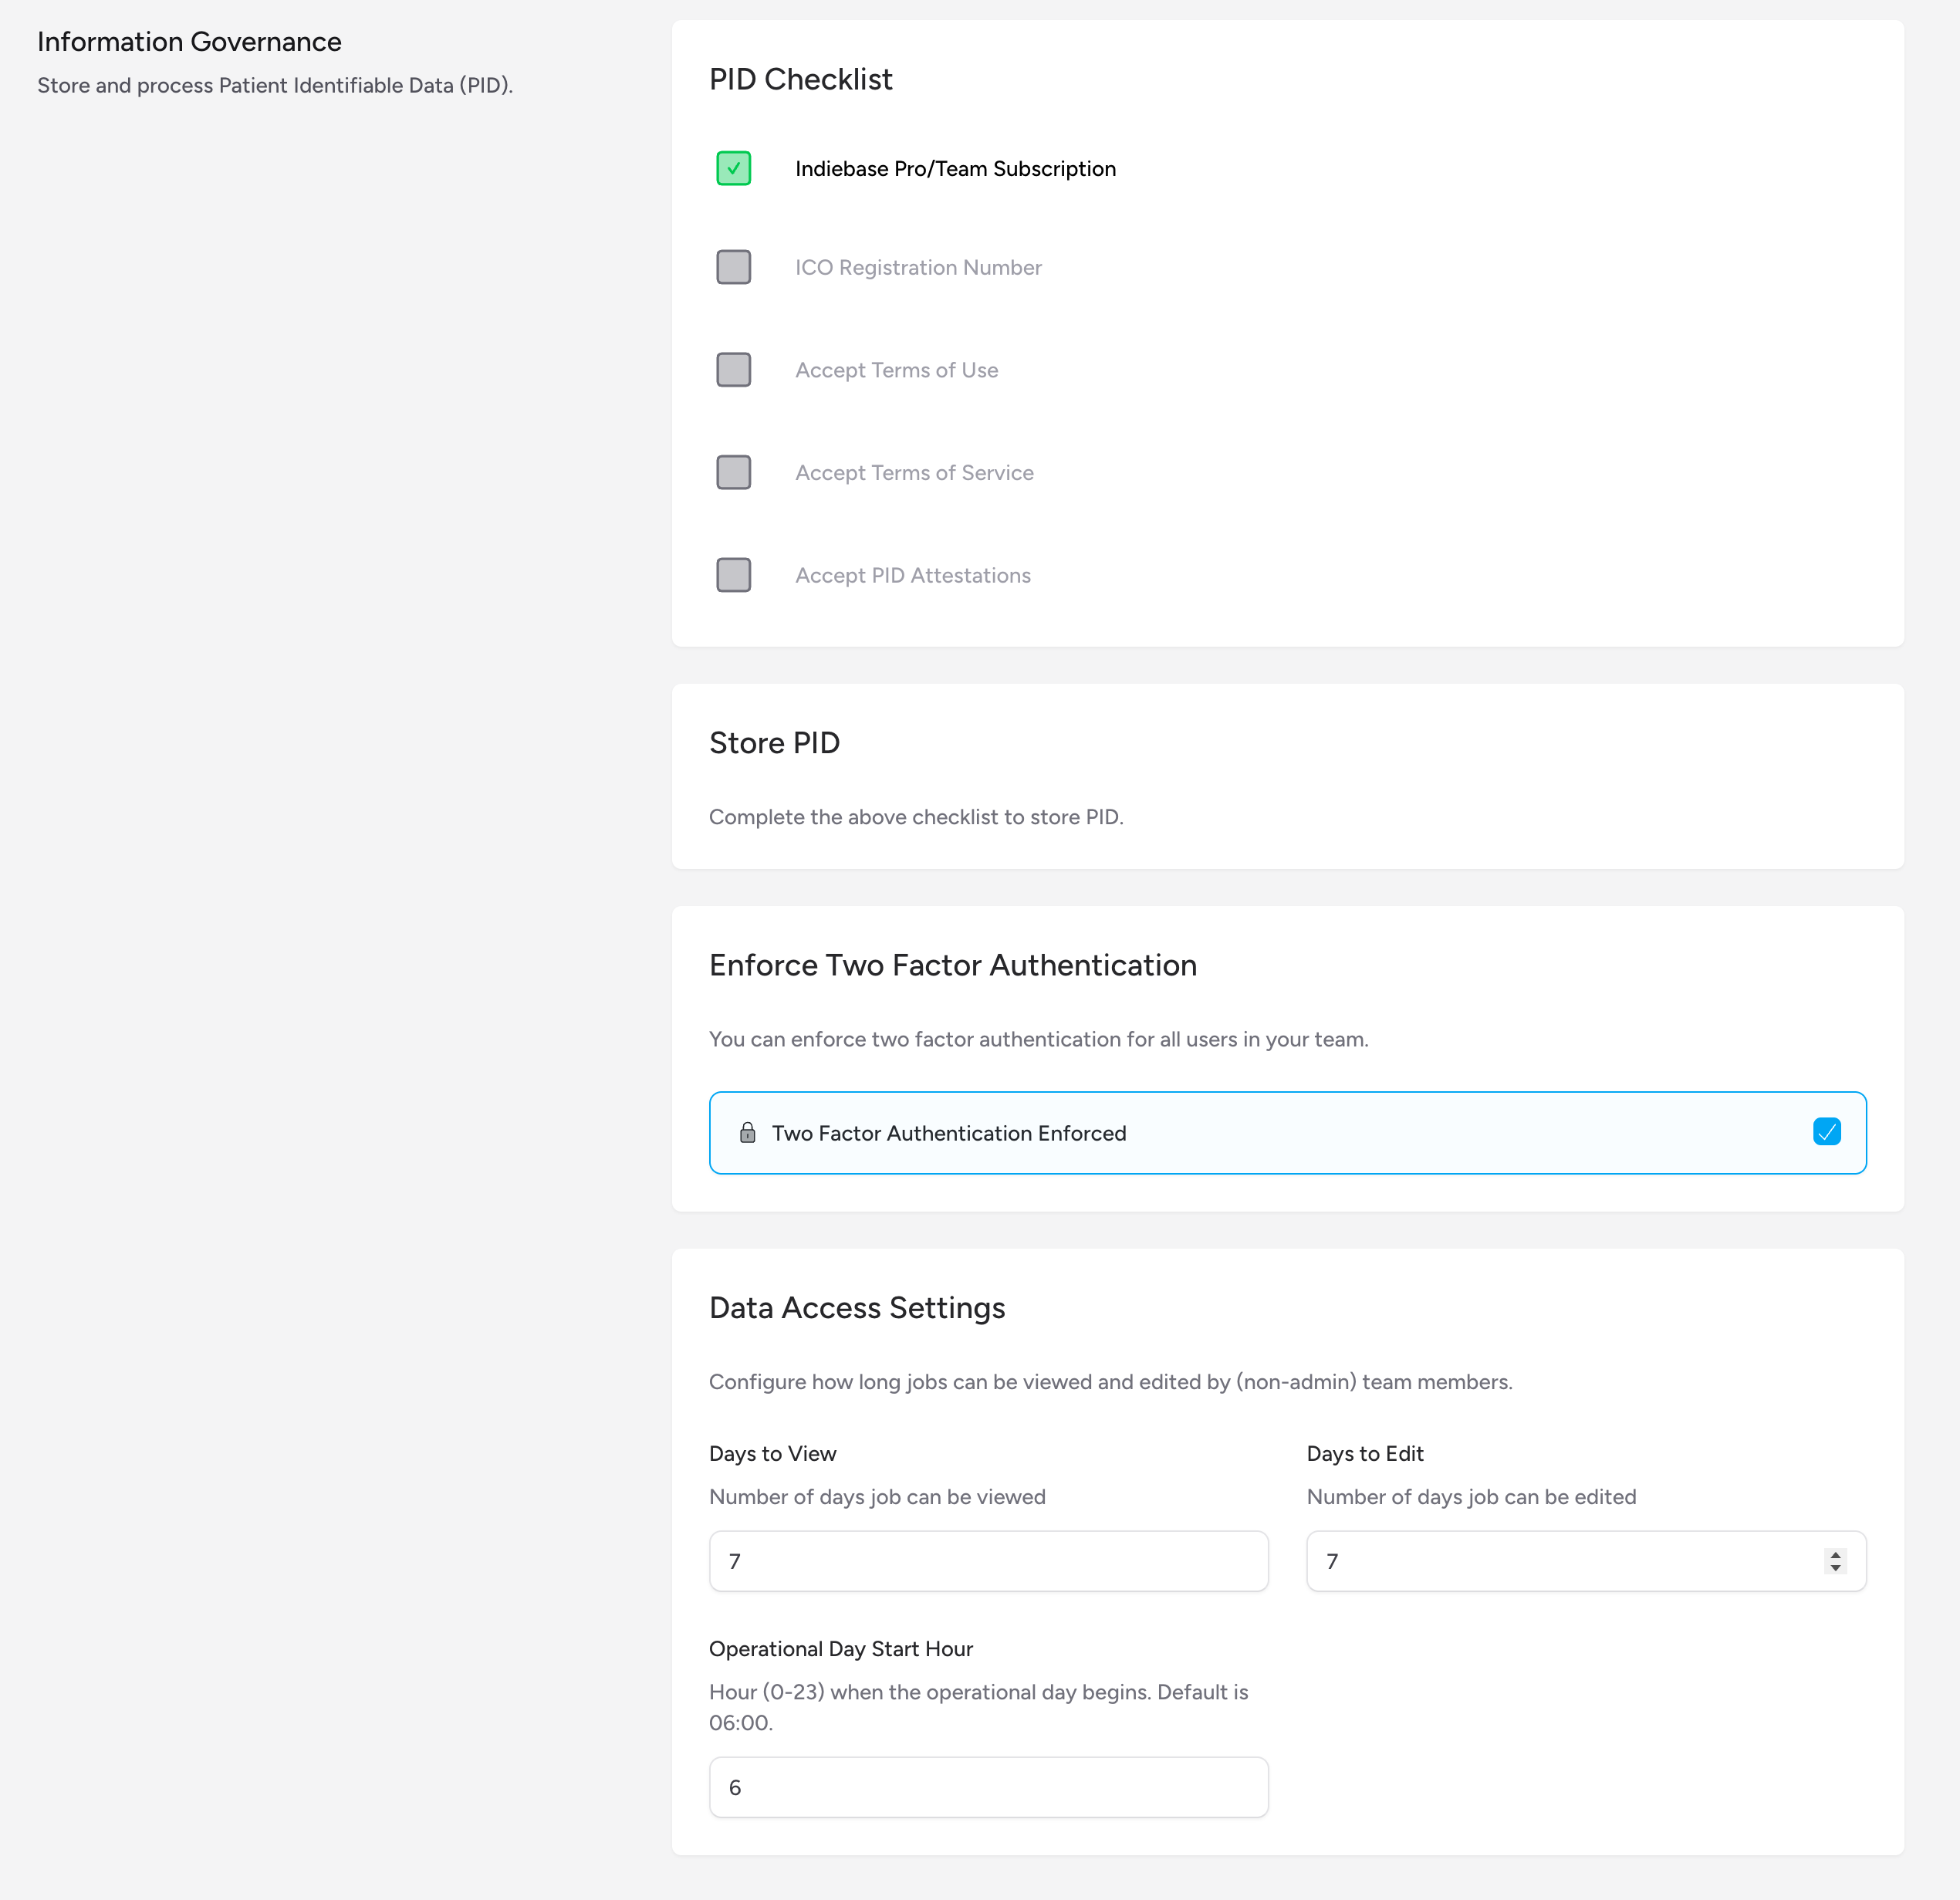Disable the Two Factor Authentication Enforced toggle
Viewport: 1960px width, 1900px height.
pyautogui.click(x=1827, y=1132)
